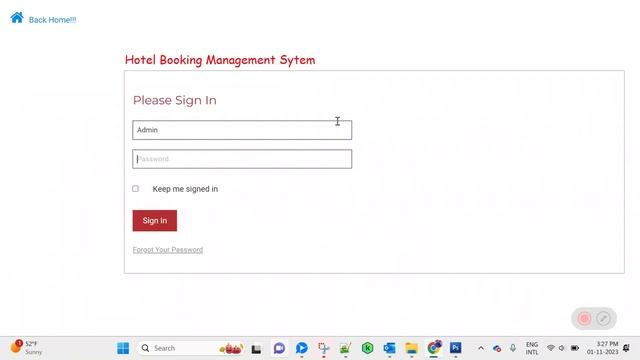
Task: Open the Back Home!!! link
Action: (52, 20)
